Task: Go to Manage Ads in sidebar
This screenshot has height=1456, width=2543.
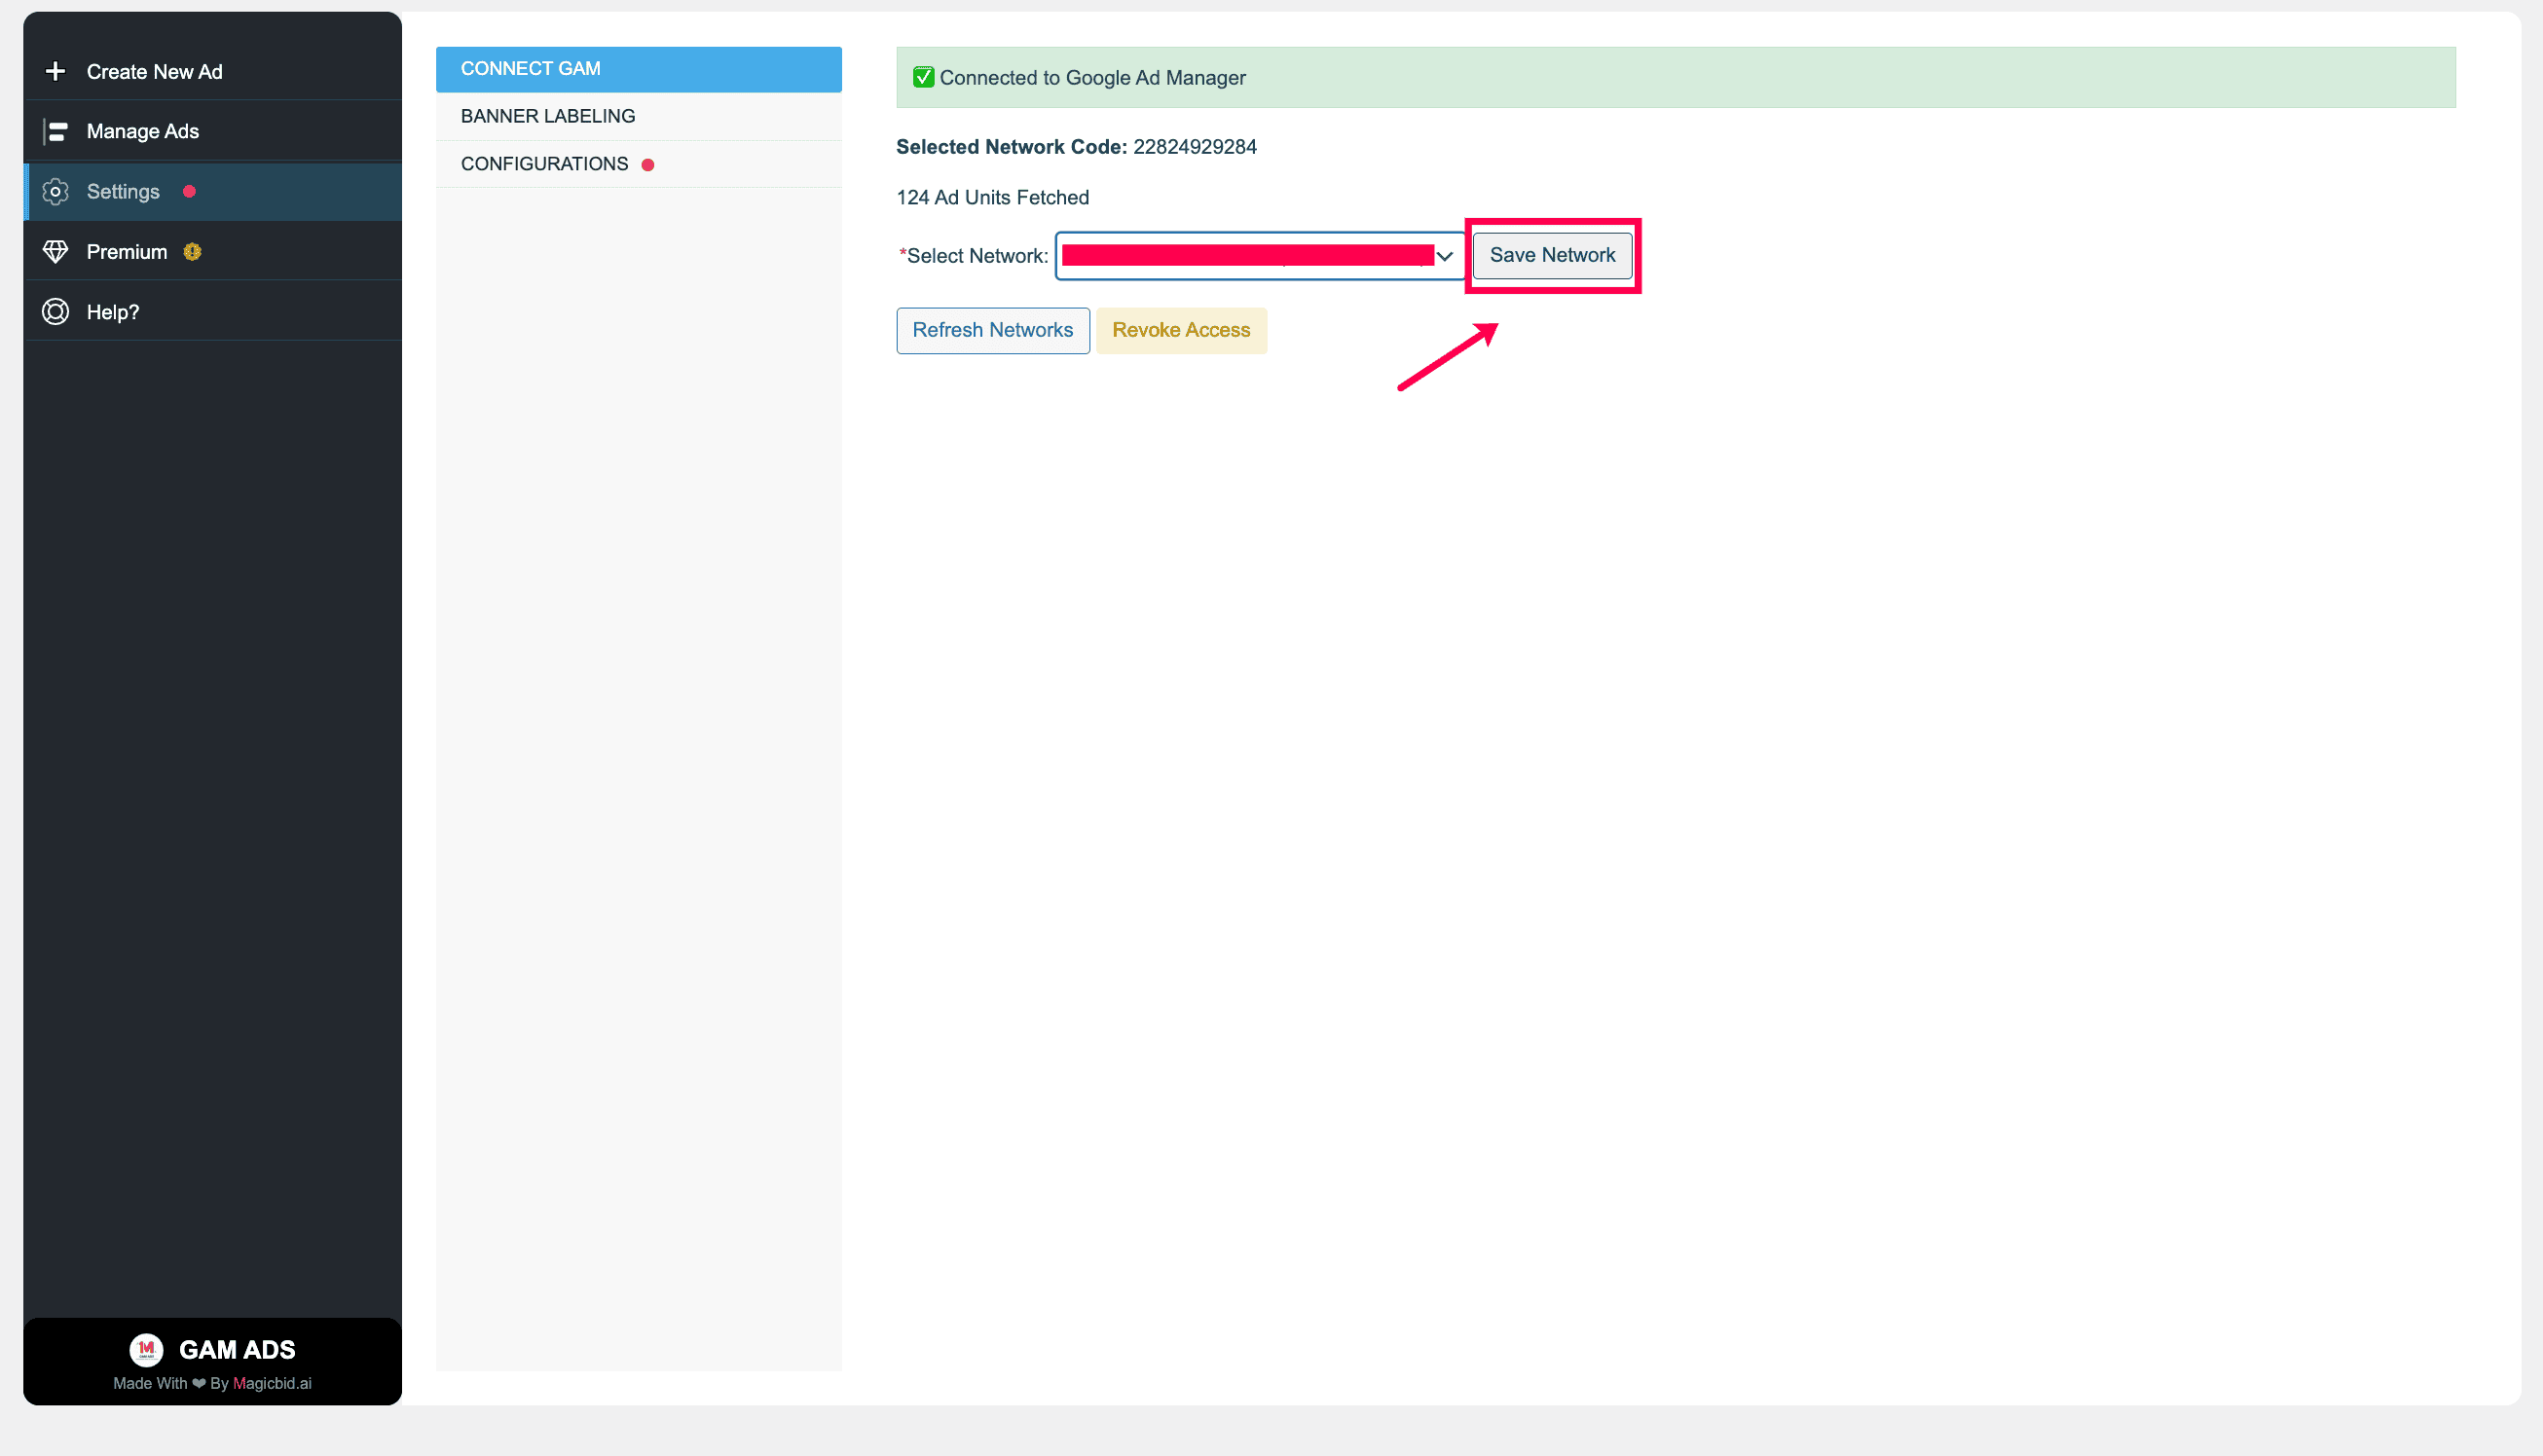Action: (x=213, y=131)
